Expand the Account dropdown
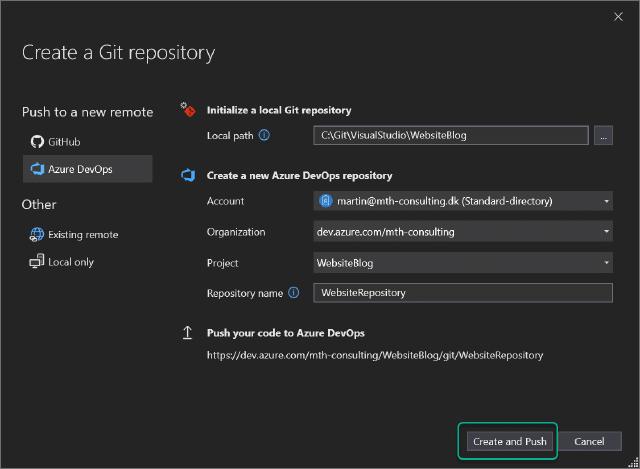This screenshot has height=469, width=640. (x=606, y=201)
